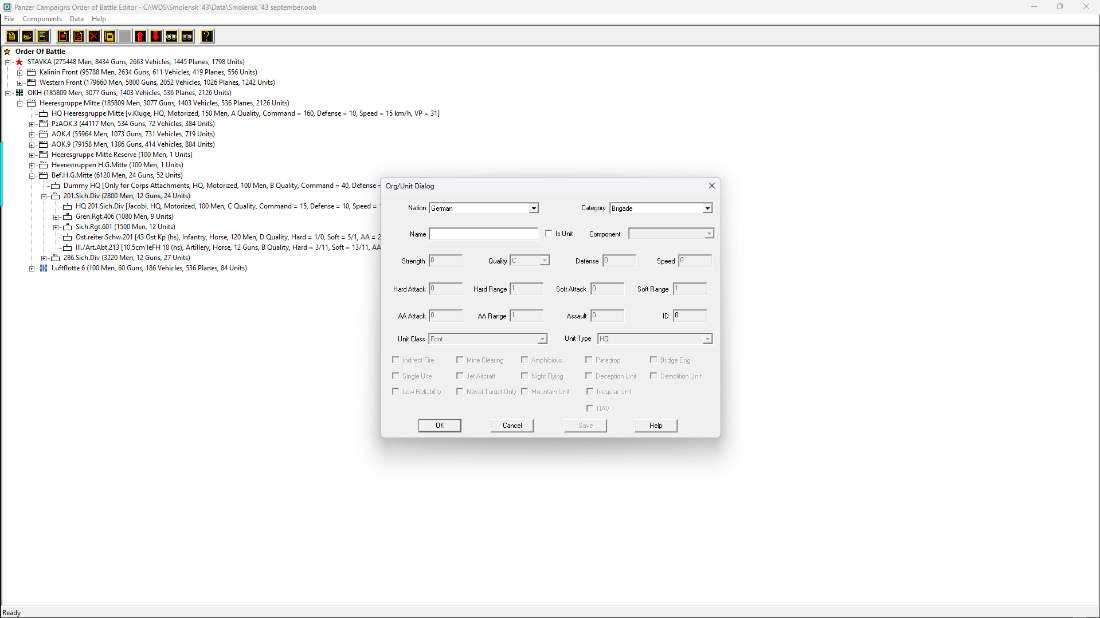
Task: Select the 201.Sich.Div row text
Action: click(126, 196)
